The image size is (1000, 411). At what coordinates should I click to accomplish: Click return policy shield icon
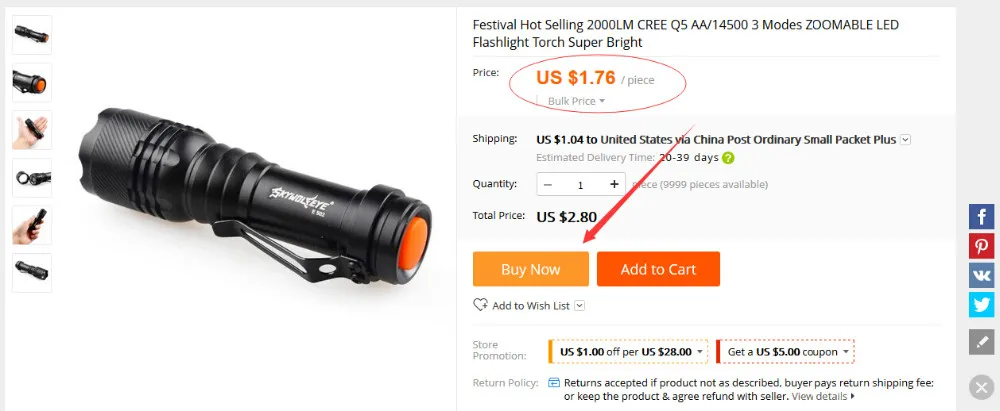554,383
